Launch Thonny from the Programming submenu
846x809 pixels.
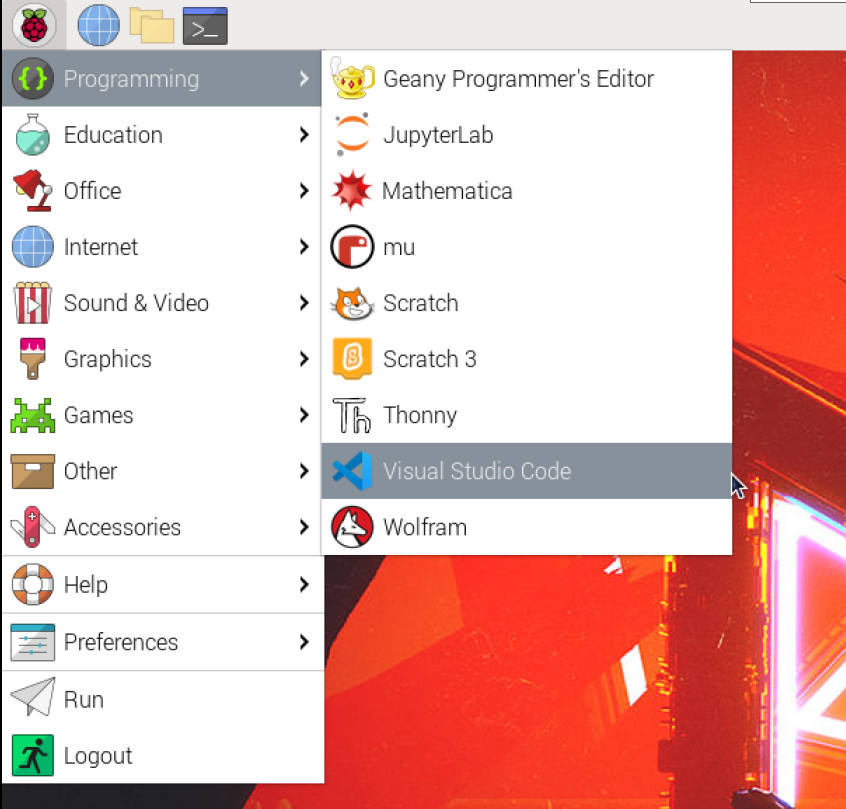pos(420,415)
